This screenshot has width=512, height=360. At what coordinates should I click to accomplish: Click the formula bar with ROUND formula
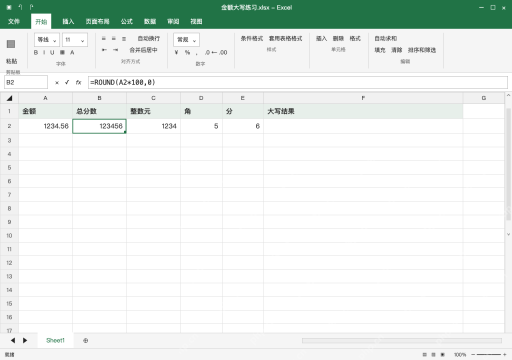pyautogui.click(x=298, y=82)
